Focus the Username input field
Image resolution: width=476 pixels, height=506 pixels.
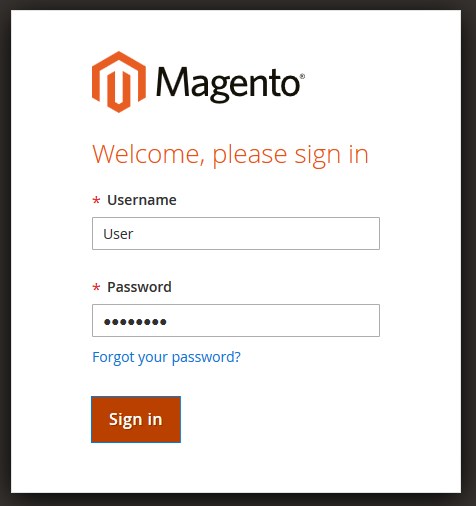236,233
